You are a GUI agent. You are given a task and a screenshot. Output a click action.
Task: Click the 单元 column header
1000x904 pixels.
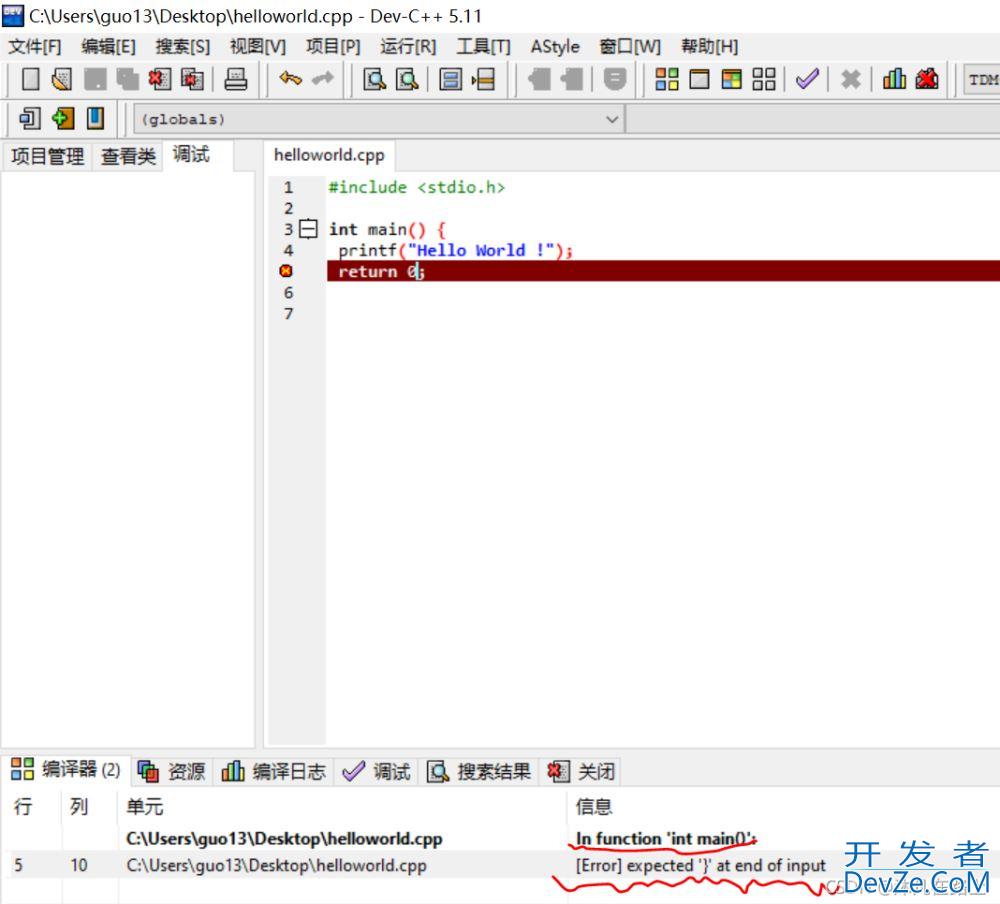point(144,807)
